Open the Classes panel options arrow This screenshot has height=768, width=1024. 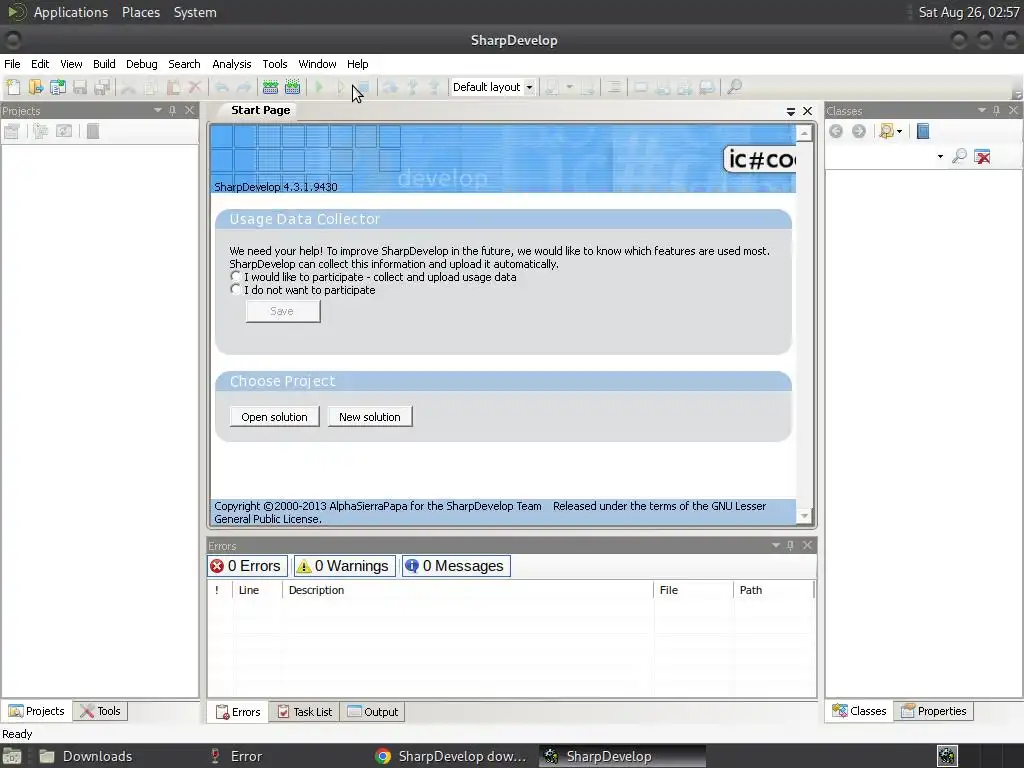point(982,110)
